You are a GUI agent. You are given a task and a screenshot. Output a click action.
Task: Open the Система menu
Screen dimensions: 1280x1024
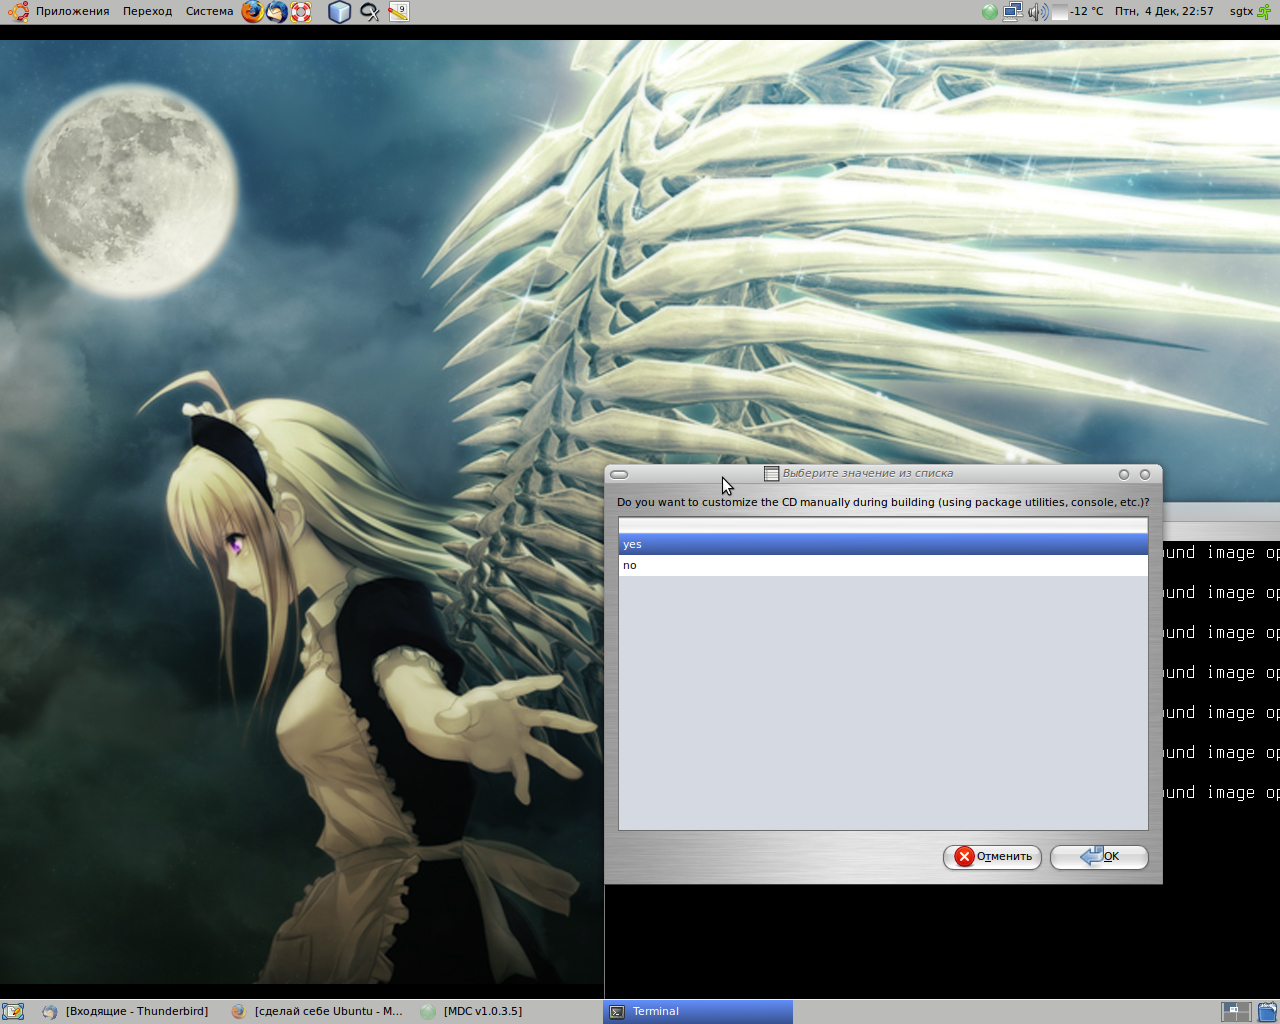[209, 12]
